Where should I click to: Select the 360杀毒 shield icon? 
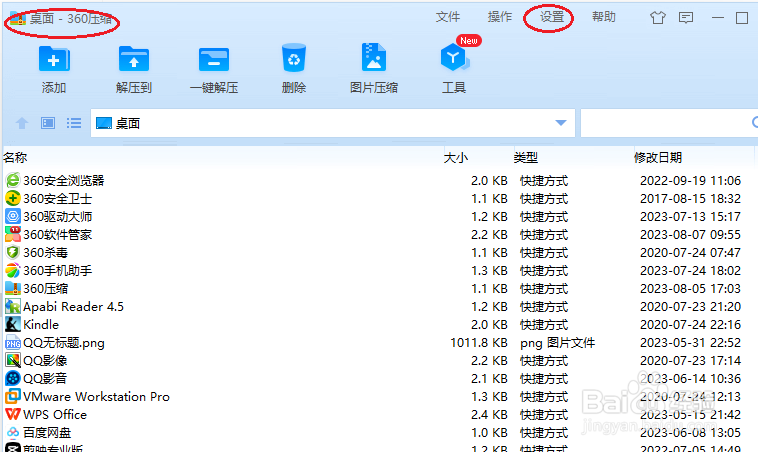click(x=13, y=252)
